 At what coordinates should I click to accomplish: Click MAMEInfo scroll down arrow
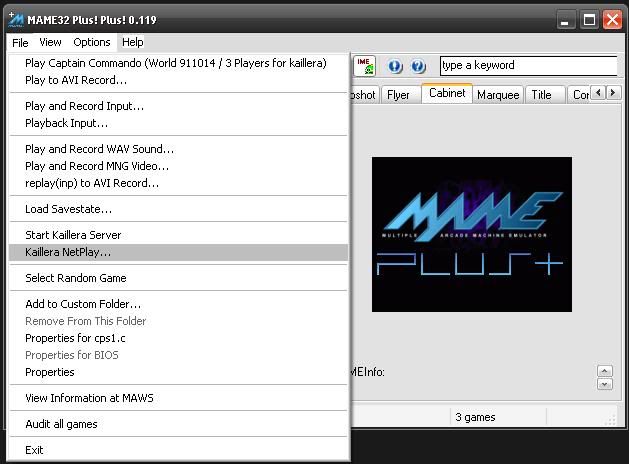(605, 384)
